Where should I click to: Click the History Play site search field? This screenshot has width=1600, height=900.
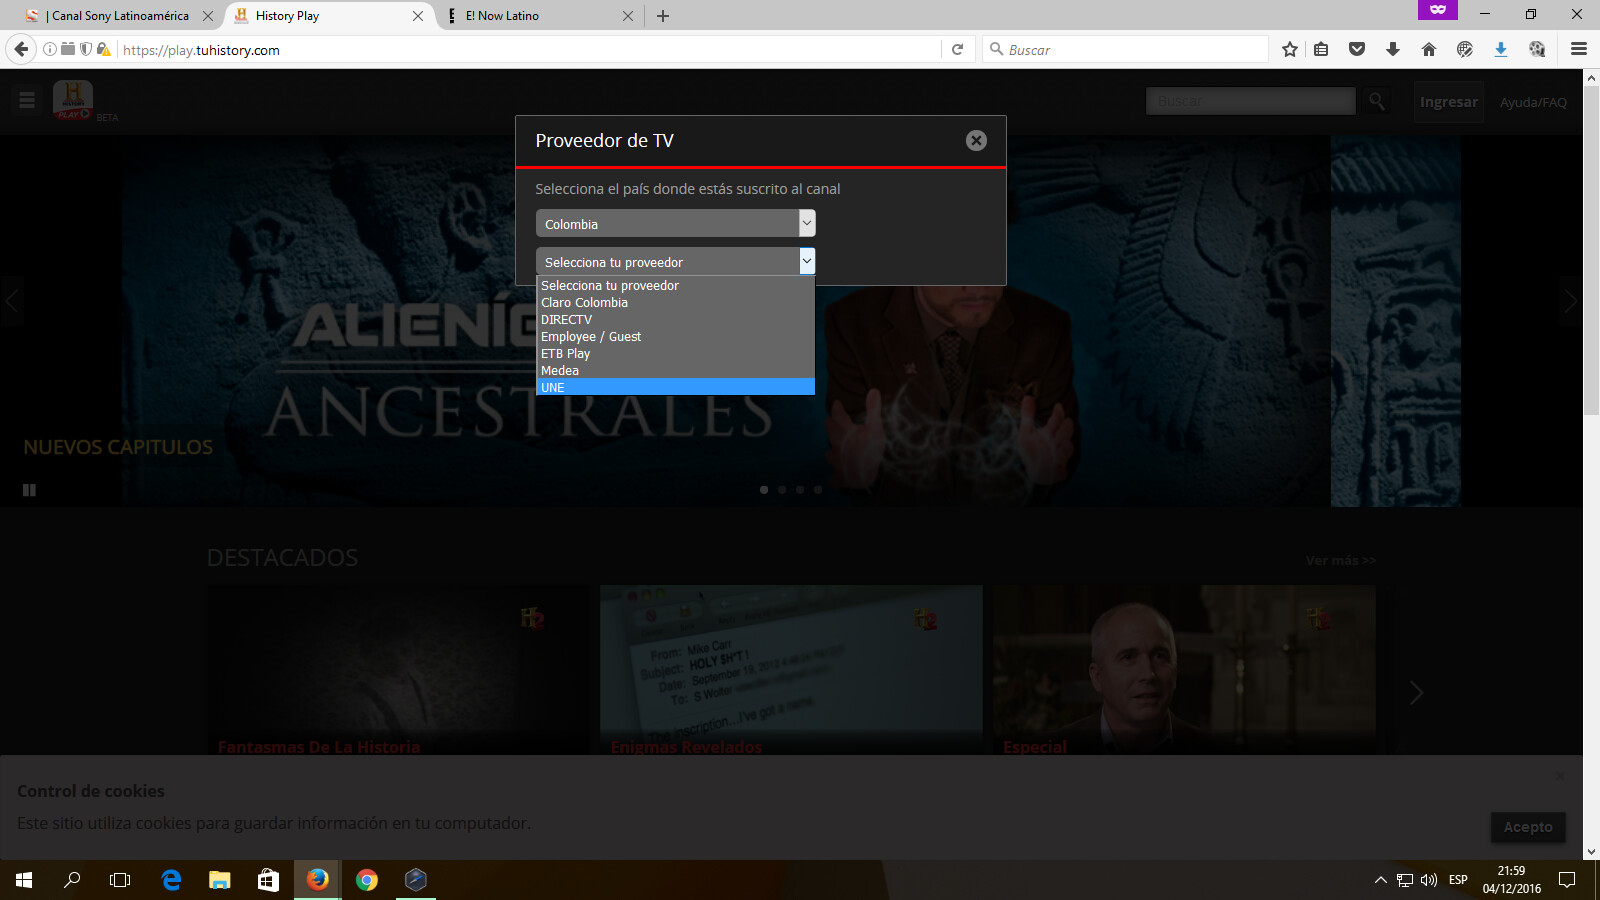[1251, 101]
